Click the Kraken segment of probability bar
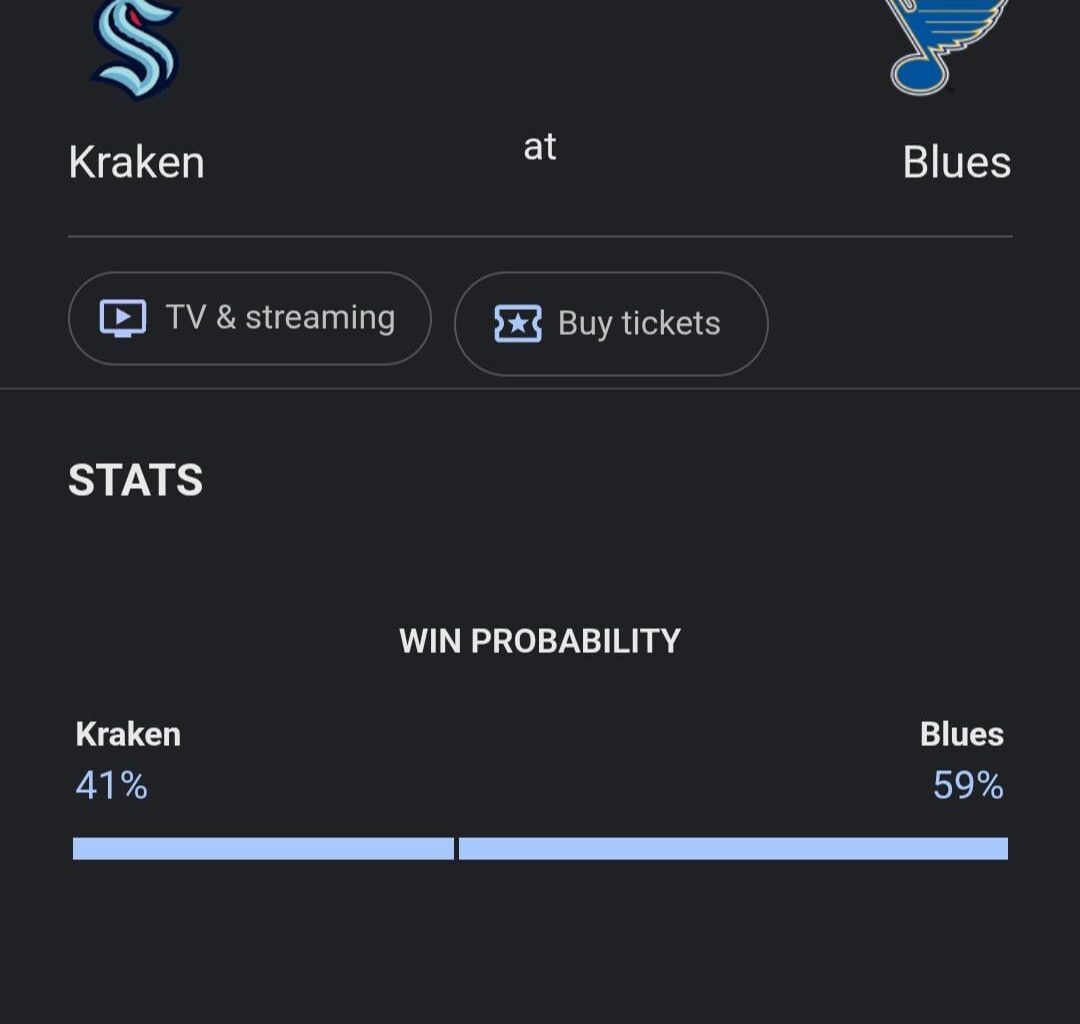Viewport: 1080px width, 1024px height. 263,849
